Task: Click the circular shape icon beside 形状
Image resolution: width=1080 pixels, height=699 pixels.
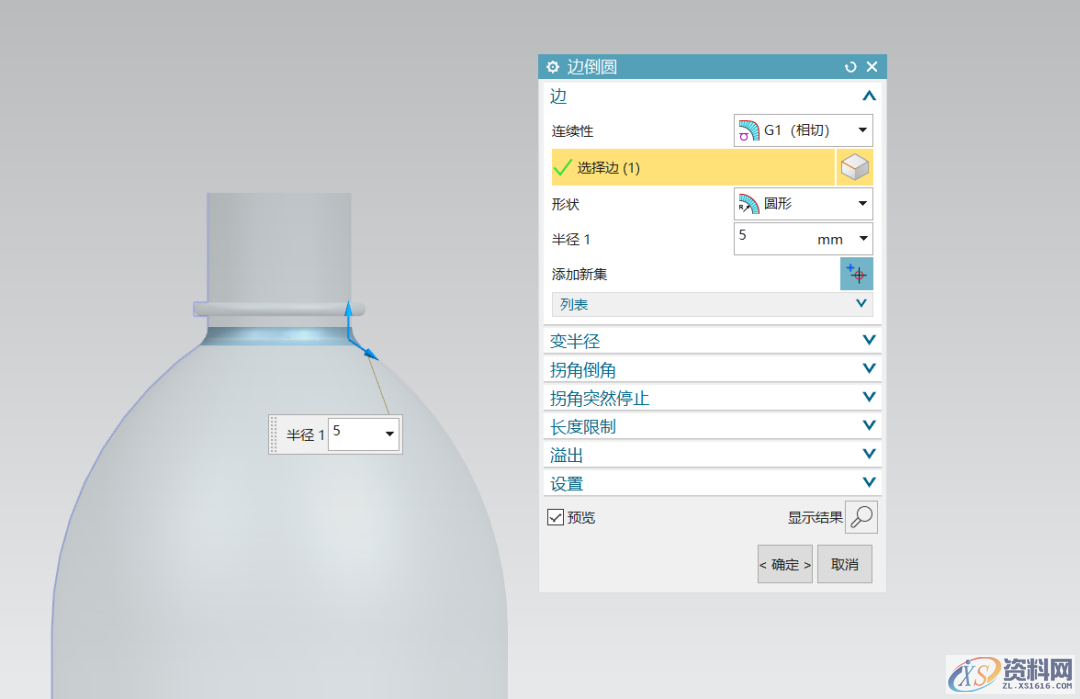Action: tap(747, 203)
